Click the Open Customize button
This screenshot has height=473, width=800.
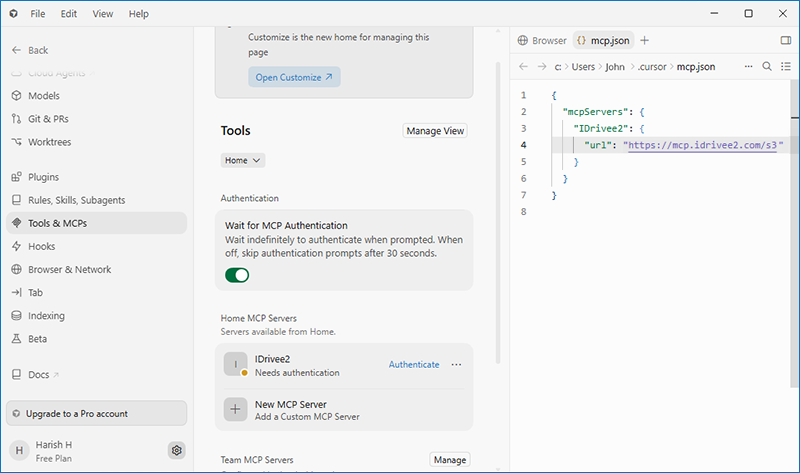(294, 77)
